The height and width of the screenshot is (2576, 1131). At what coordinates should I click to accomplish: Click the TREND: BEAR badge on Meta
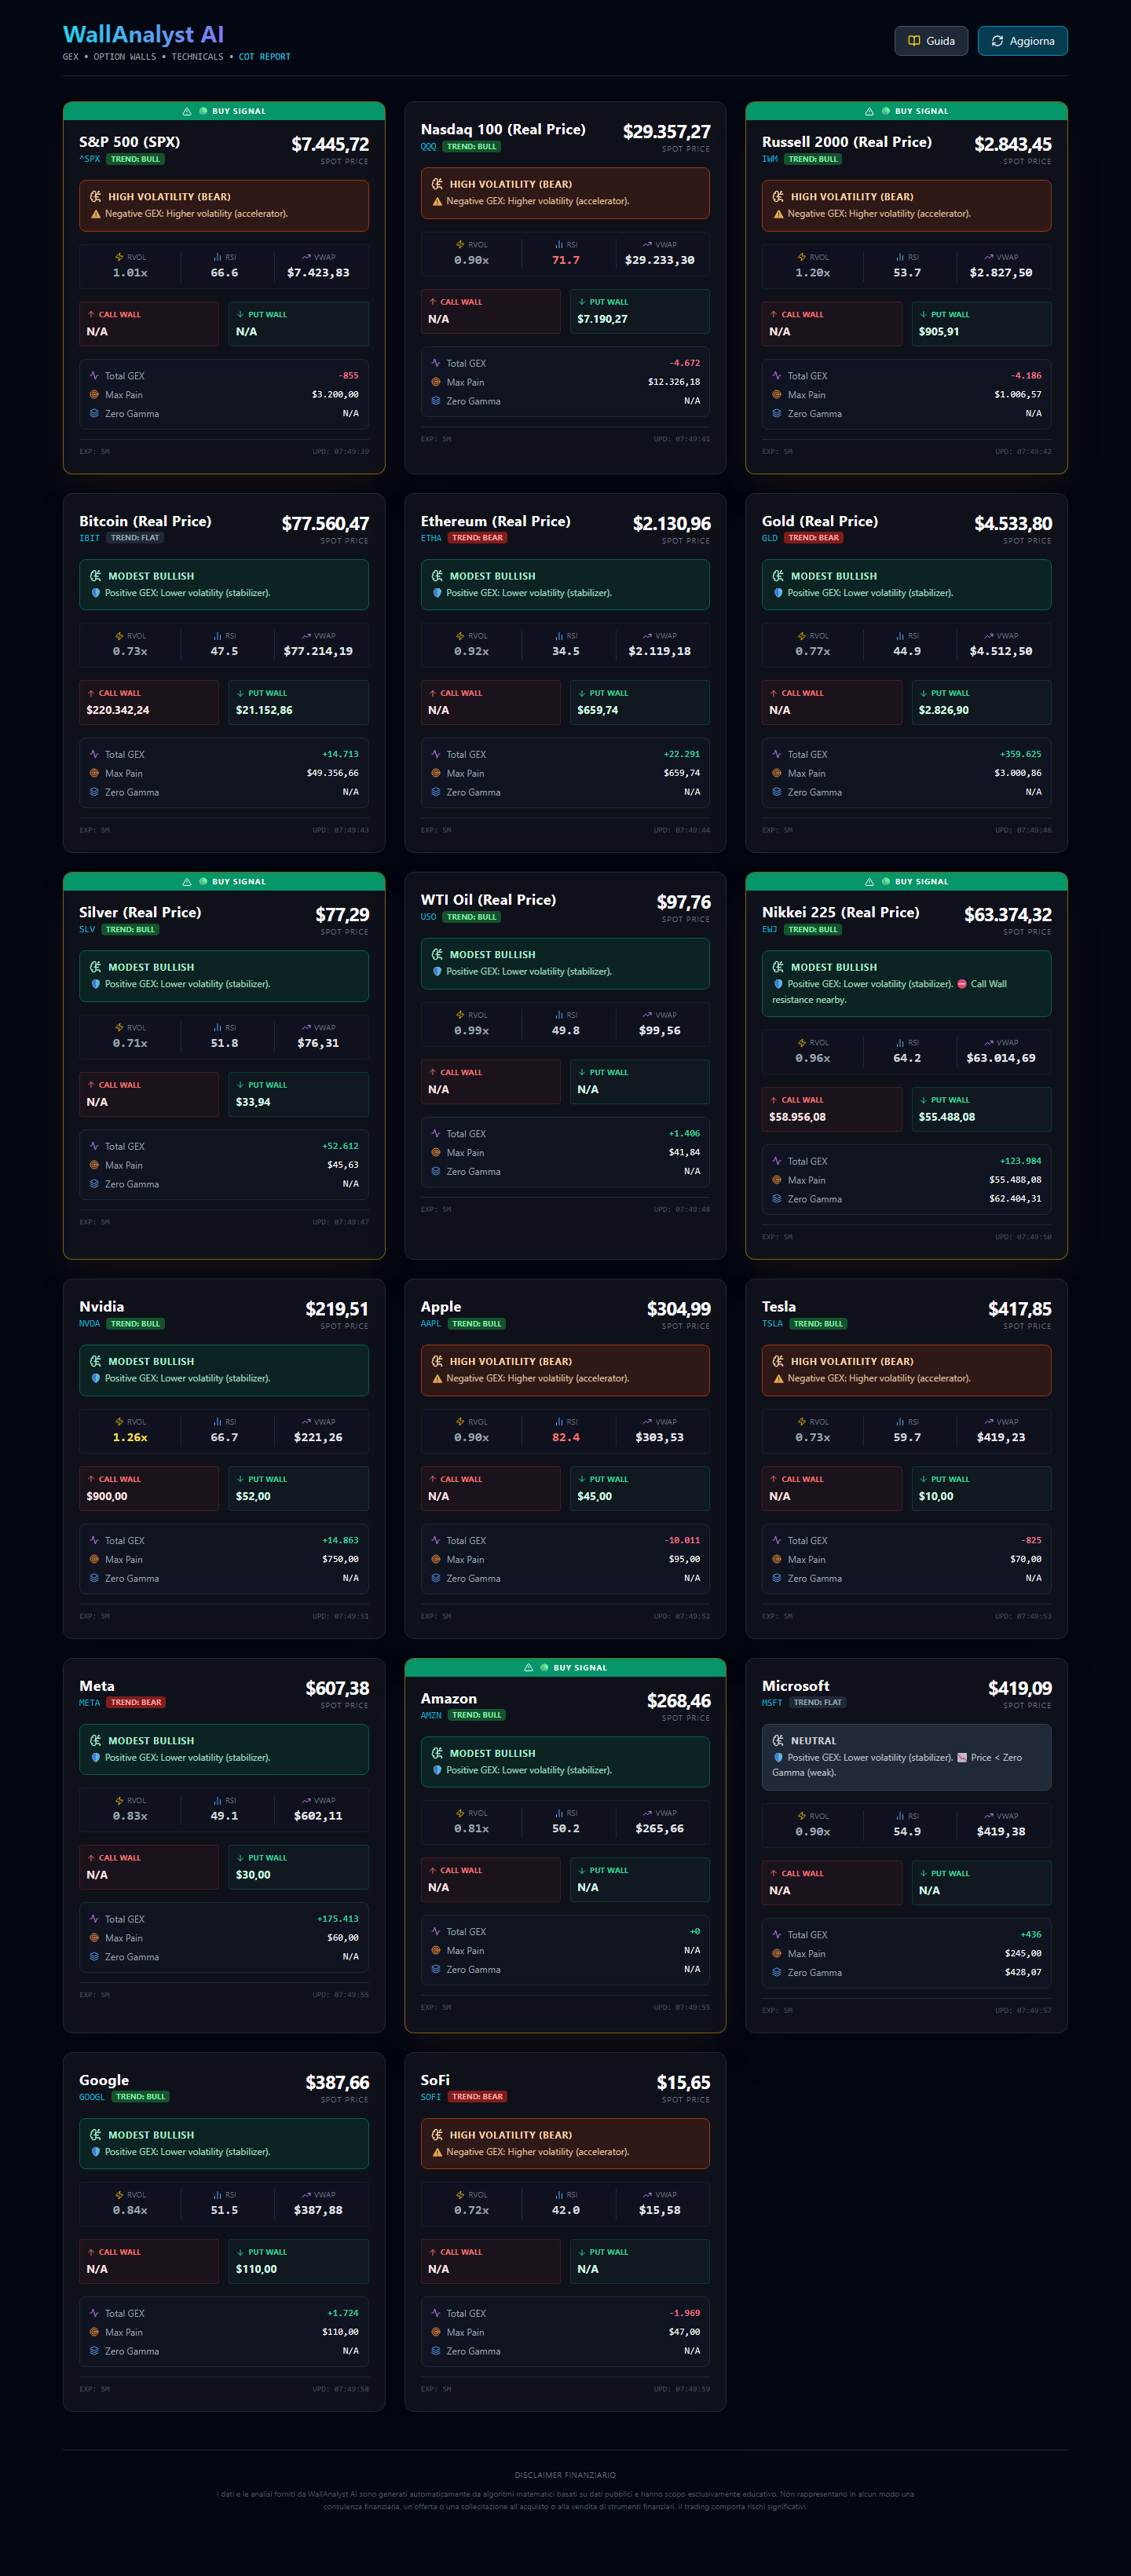pos(136,1702)
